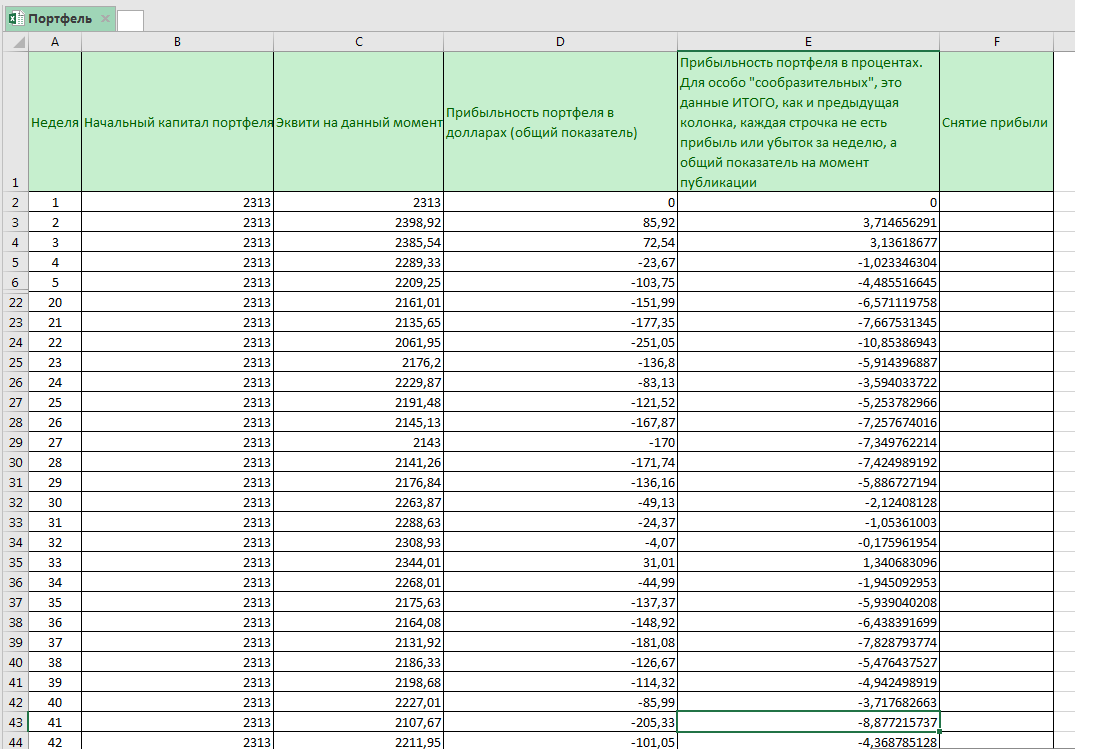This screenshot has height=749, width=1100.
Task: Select column C header
Action: tap(358, 42)
